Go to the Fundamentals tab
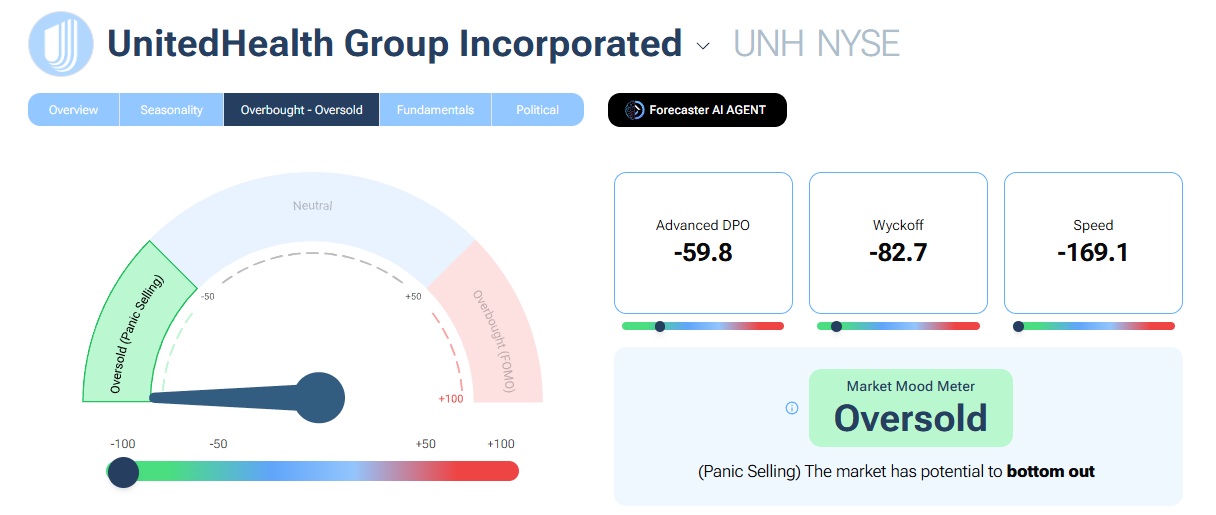The image size is (1216, 515). click(435, 110)
